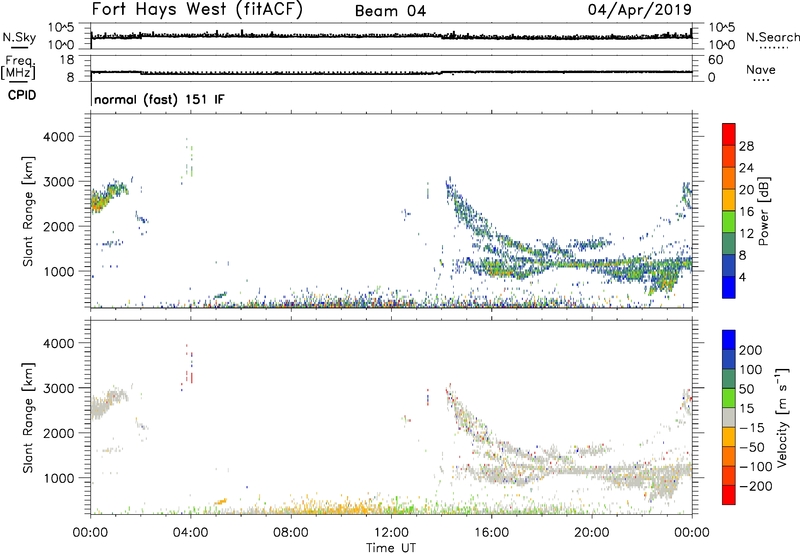Click the right "10^0" noise axis tick

coord(722,45)
